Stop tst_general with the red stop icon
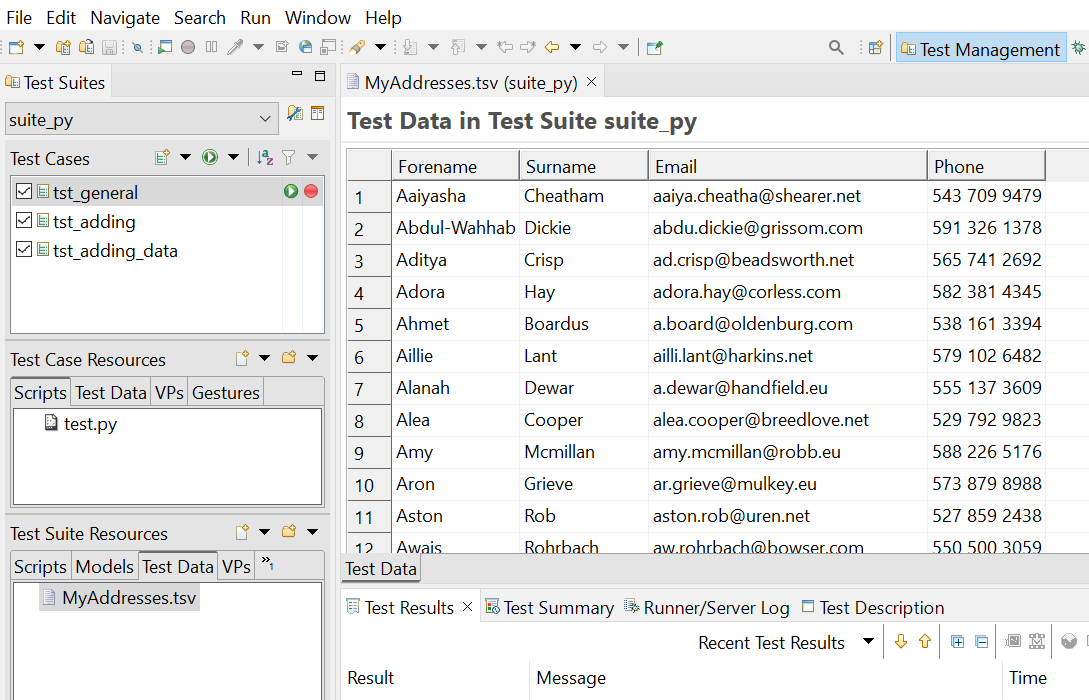The height and width of the screenshot is (700, 1089). click(310, 190)
